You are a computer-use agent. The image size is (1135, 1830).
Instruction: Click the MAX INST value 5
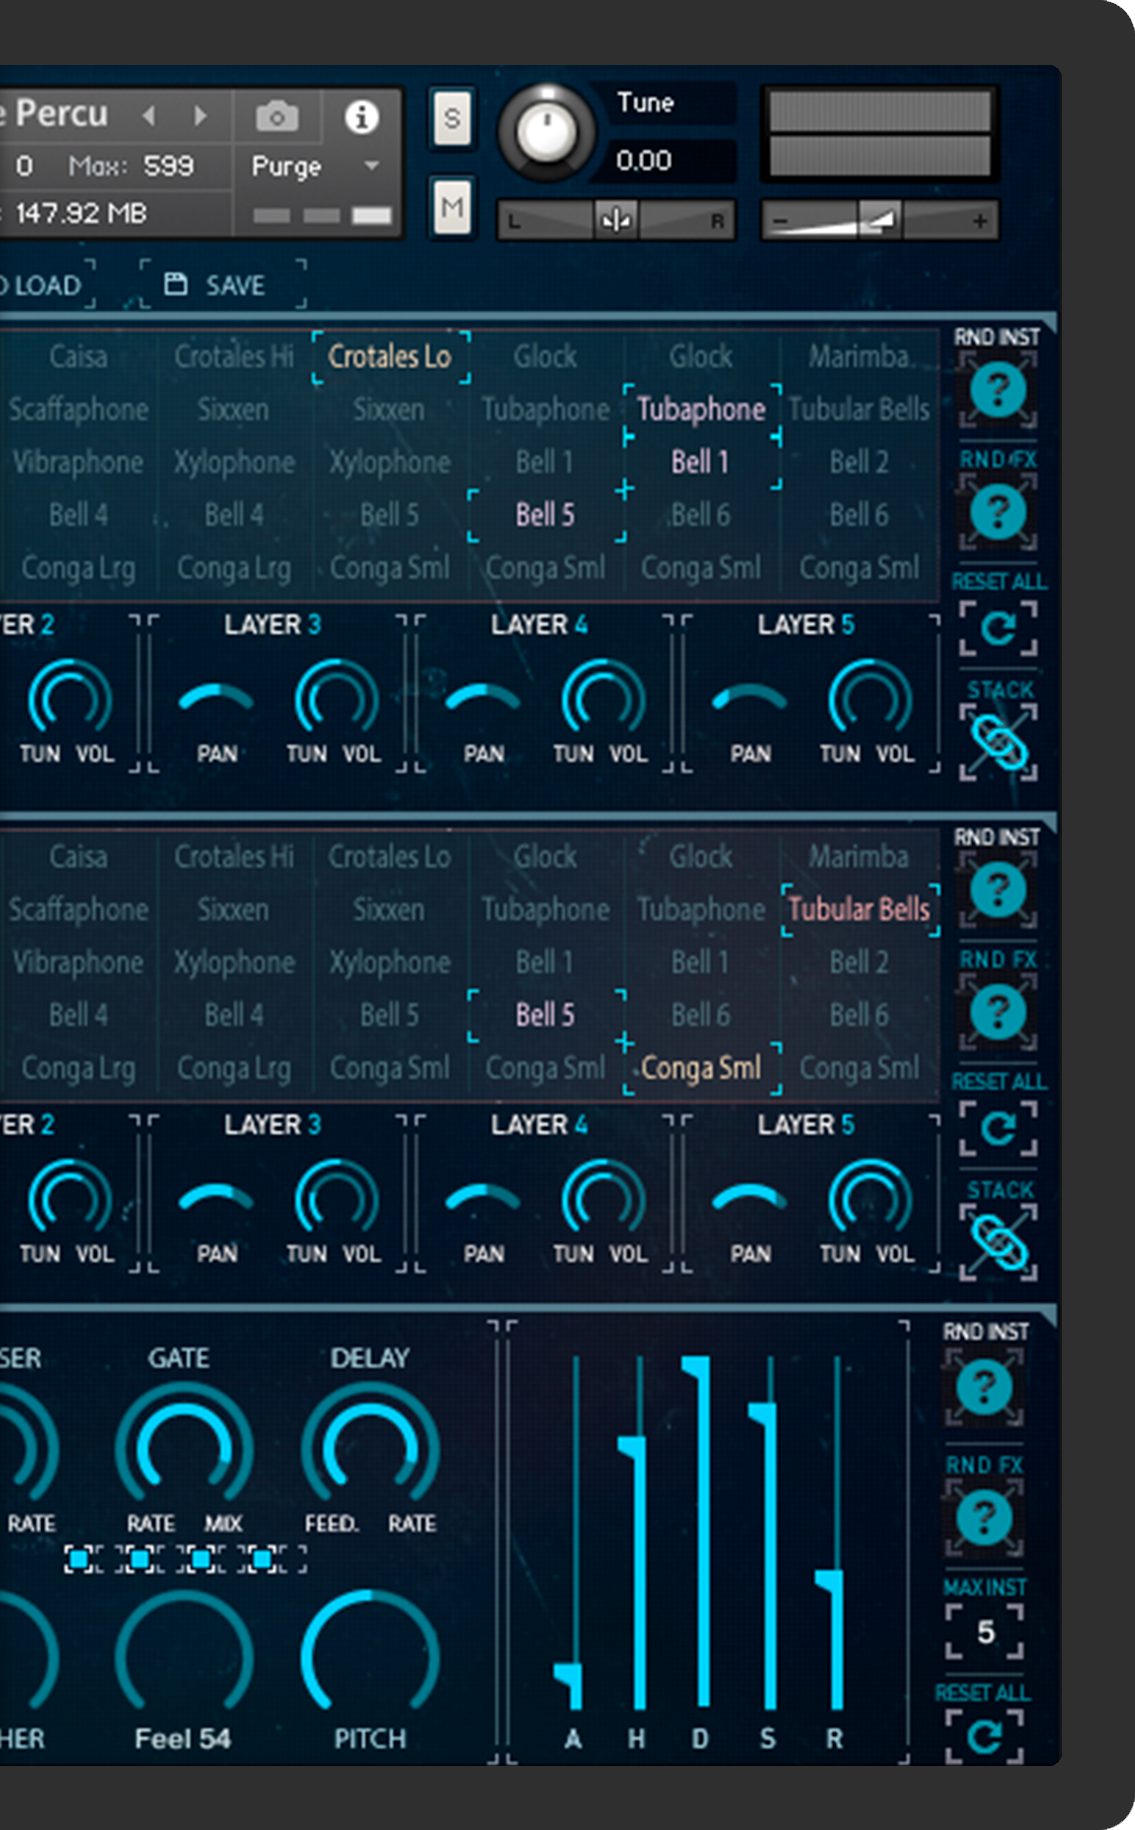[x=985, y=1632]
